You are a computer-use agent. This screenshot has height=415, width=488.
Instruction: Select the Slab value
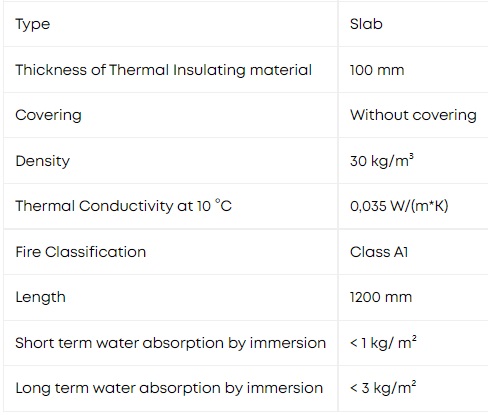tap(366, 24)
